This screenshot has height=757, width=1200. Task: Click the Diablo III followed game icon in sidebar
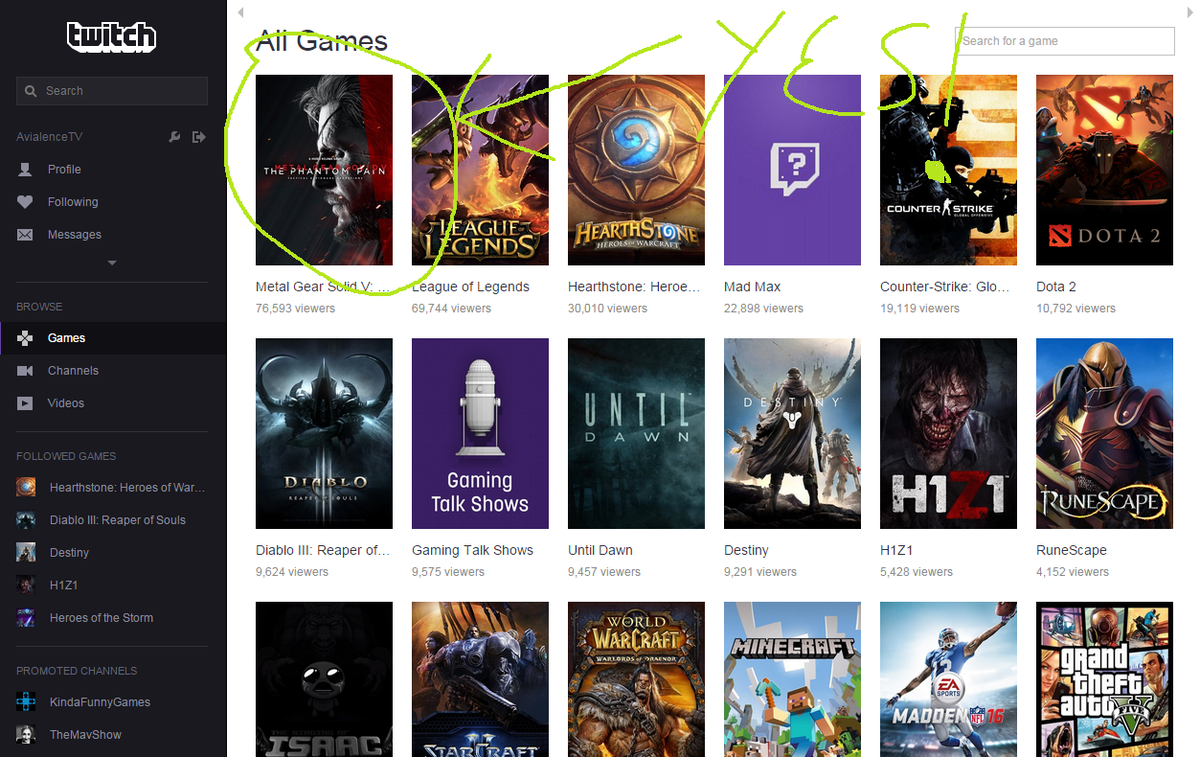coord(26,520)
